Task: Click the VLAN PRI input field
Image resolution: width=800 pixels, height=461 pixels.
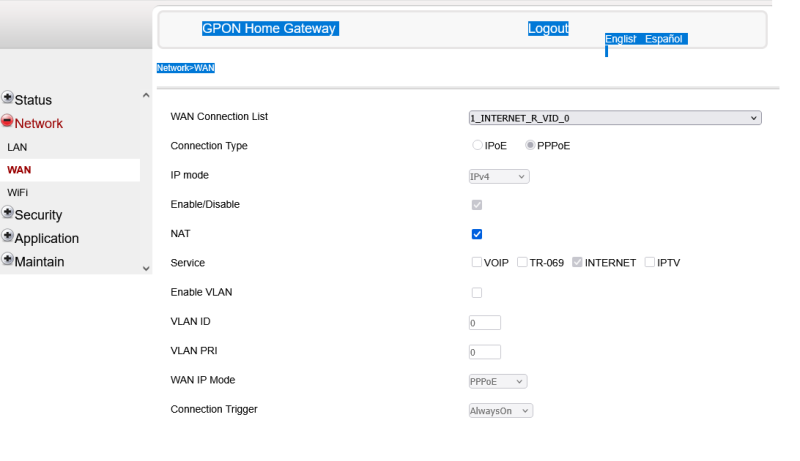Action: [x=485, y=352]
